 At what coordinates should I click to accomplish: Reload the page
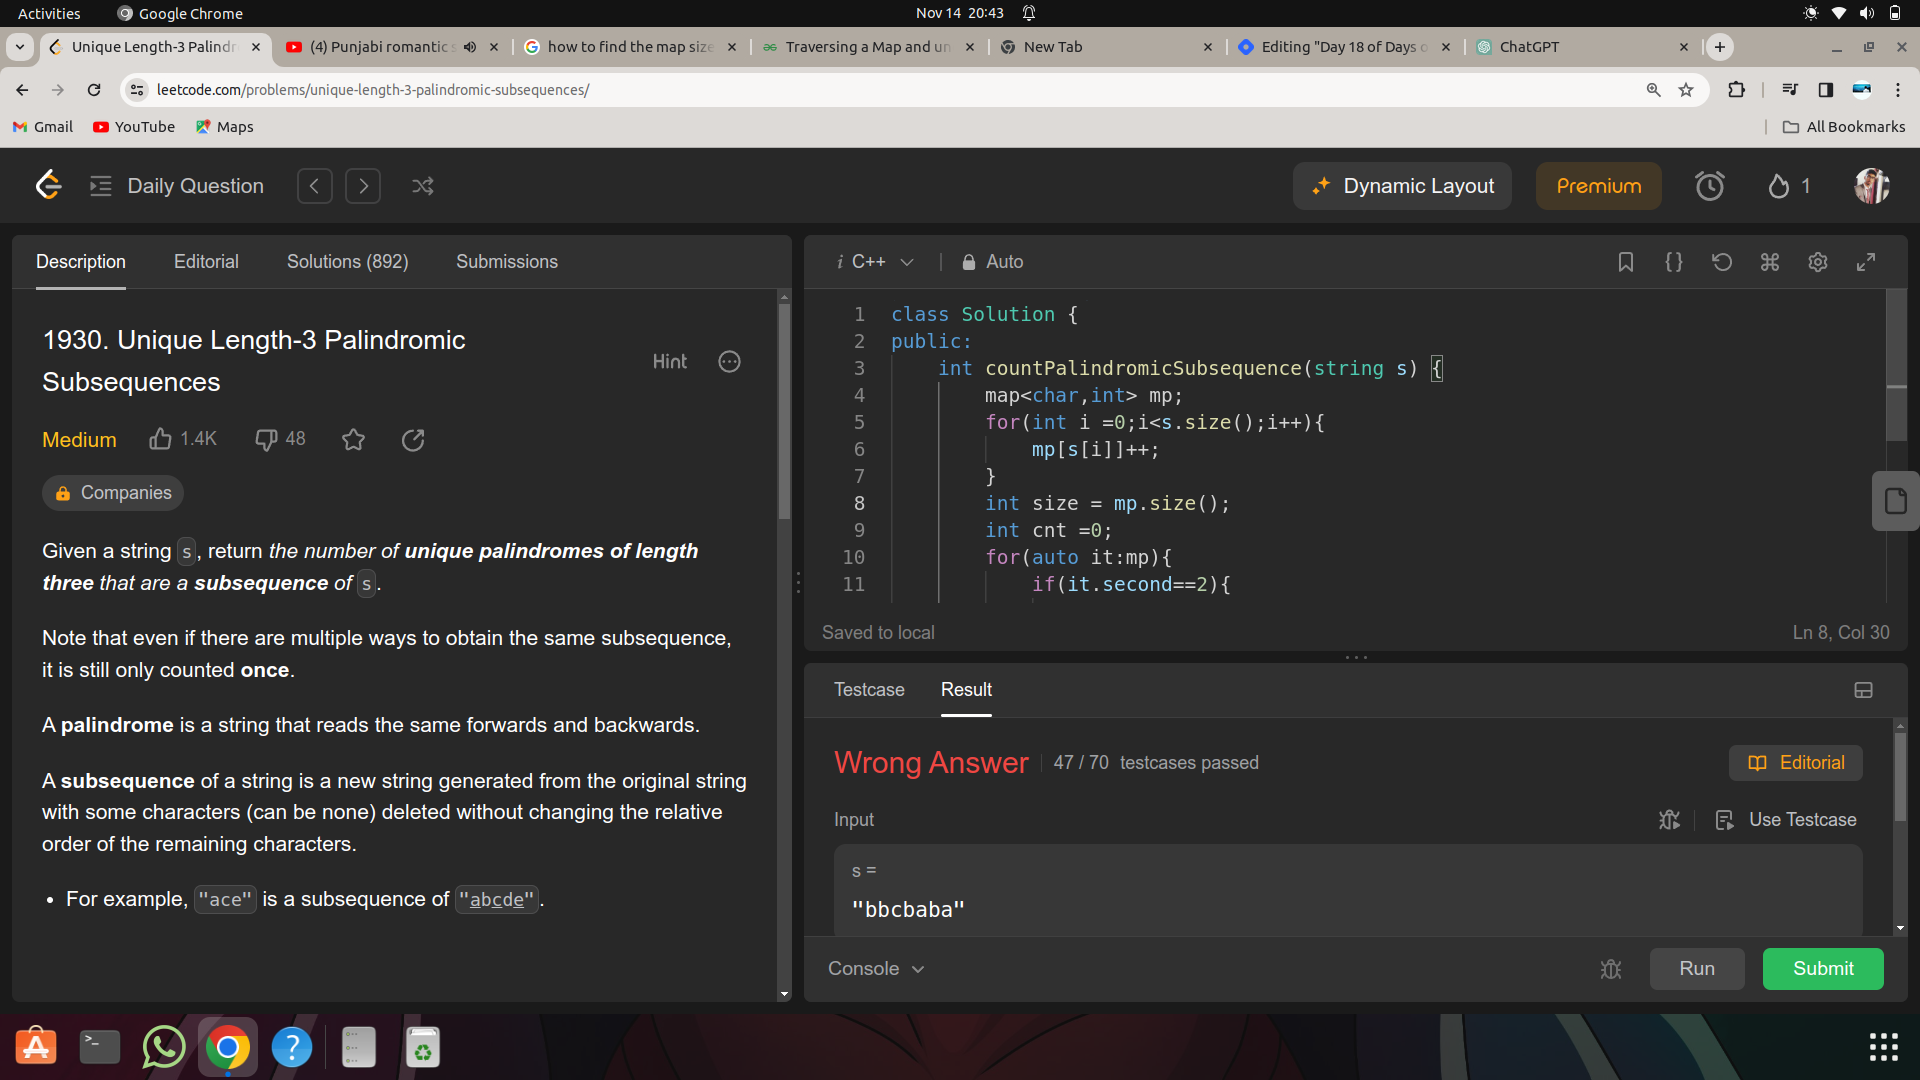pyautogui.click(x=94, y=90)
